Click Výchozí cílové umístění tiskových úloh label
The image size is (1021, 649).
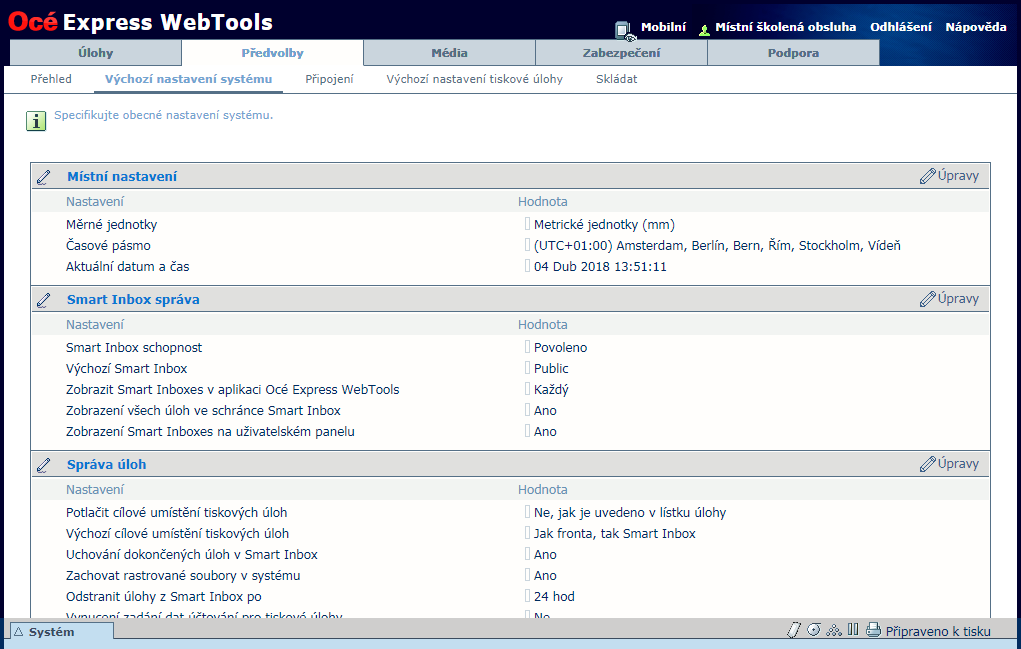pos(177,533)
